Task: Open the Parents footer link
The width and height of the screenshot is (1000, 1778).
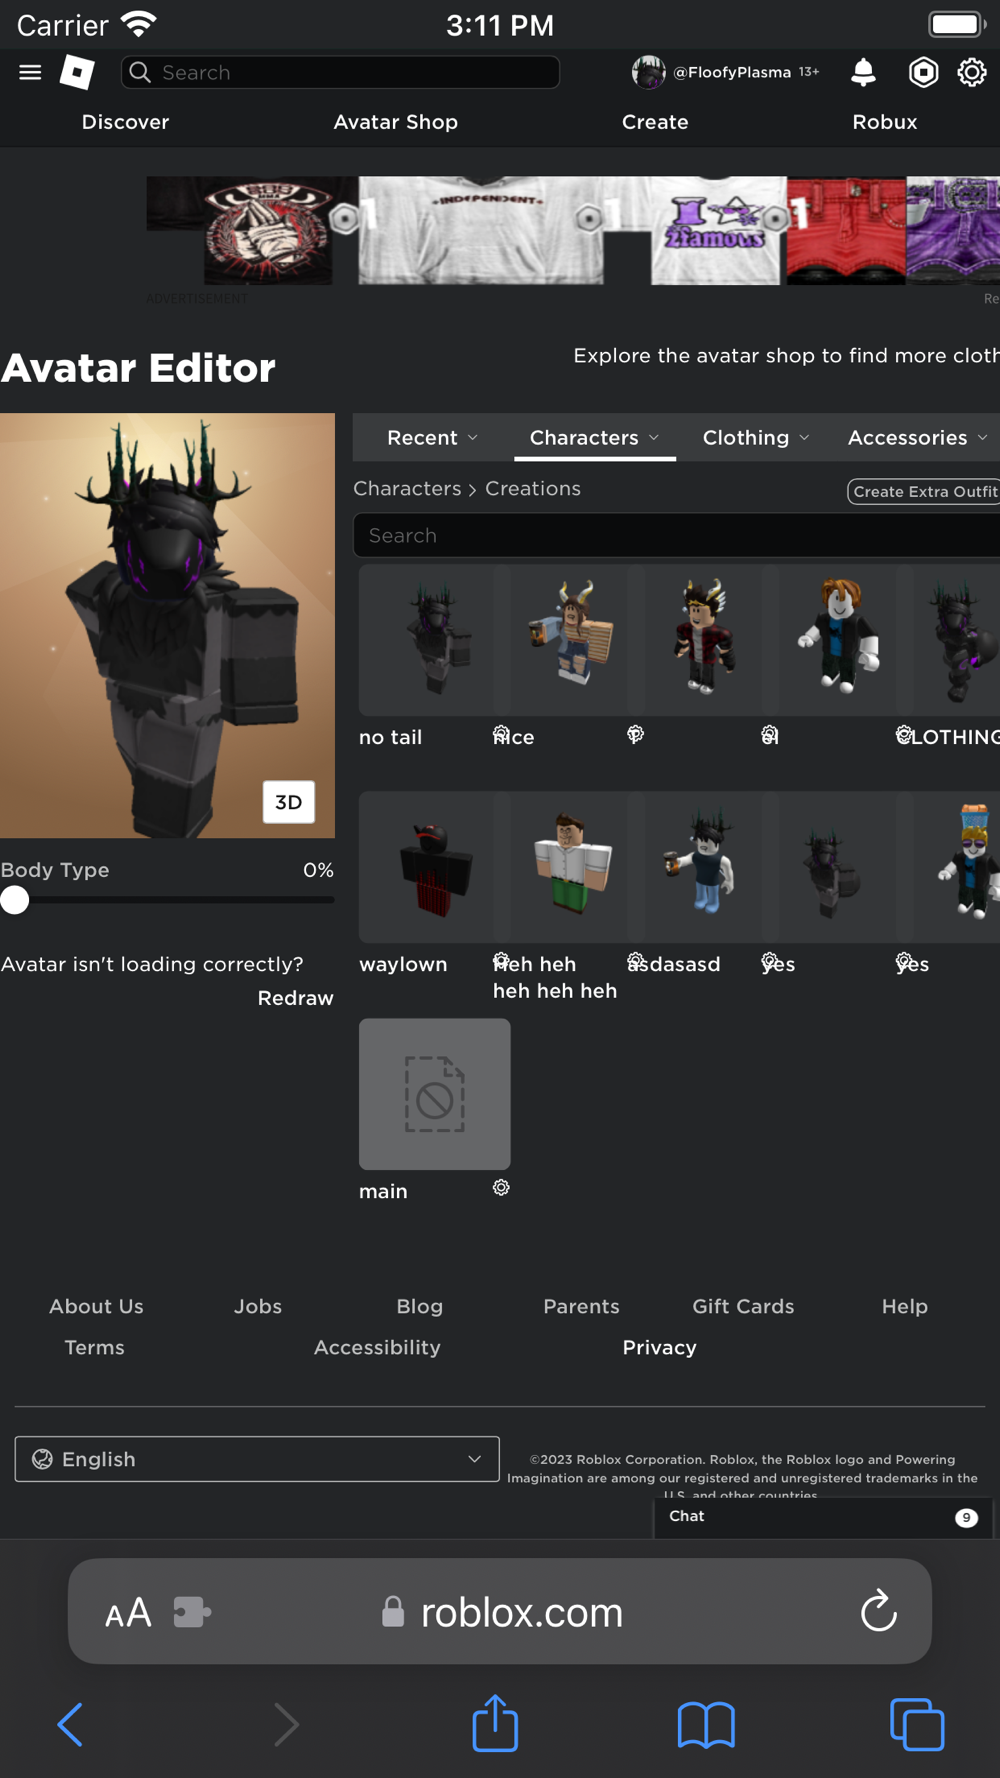Action: point(581,1306)
